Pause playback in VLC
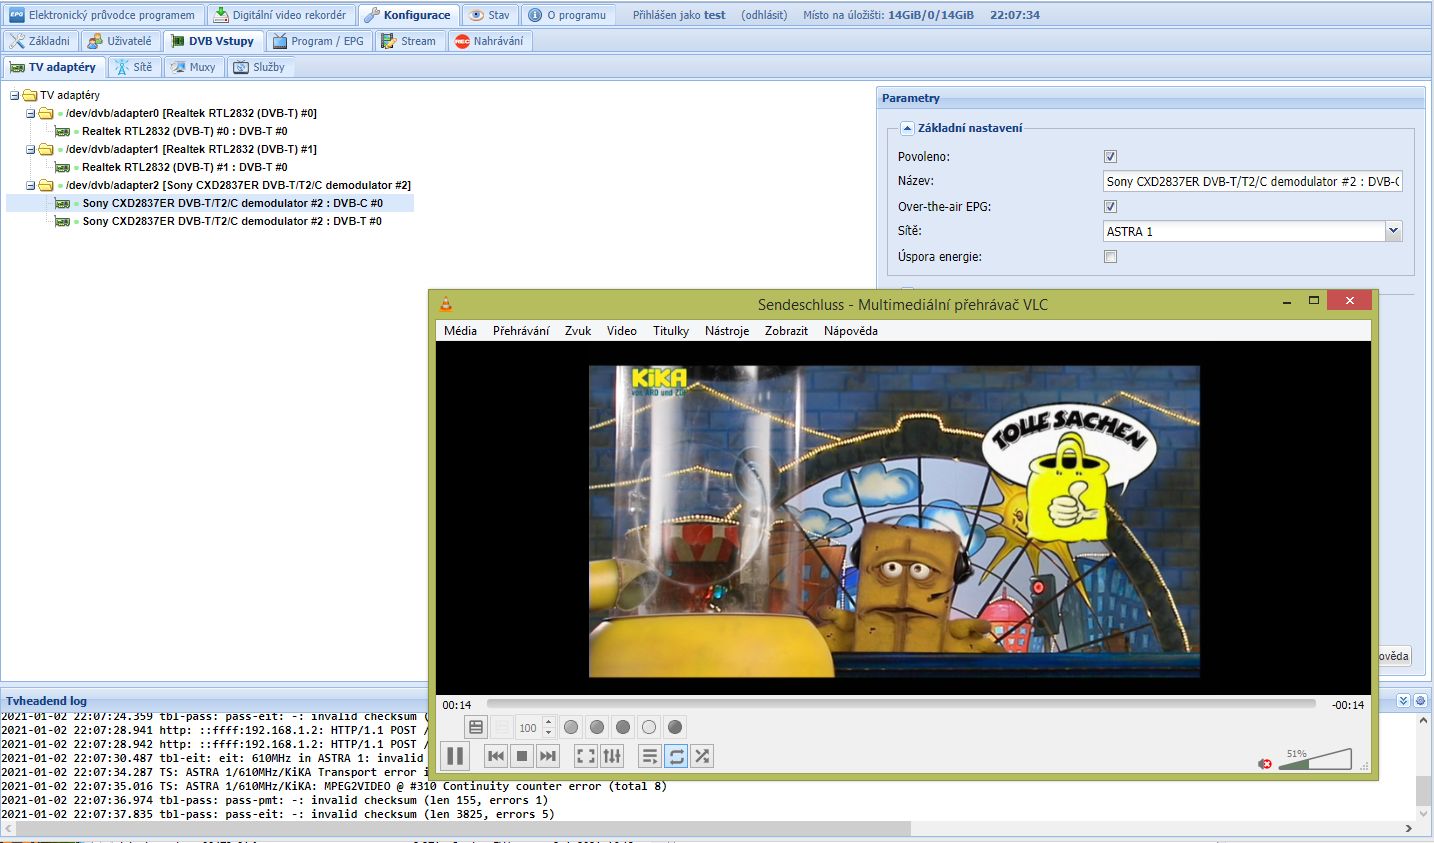 [455, 756]
